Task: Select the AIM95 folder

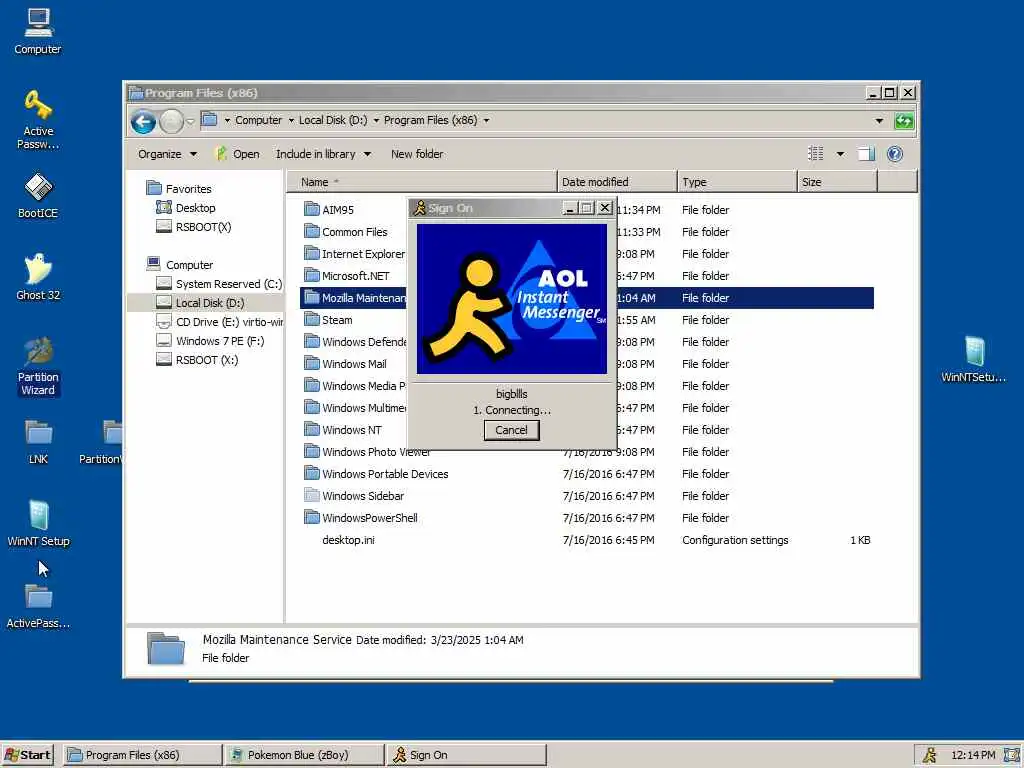Action: coord(338,210)
